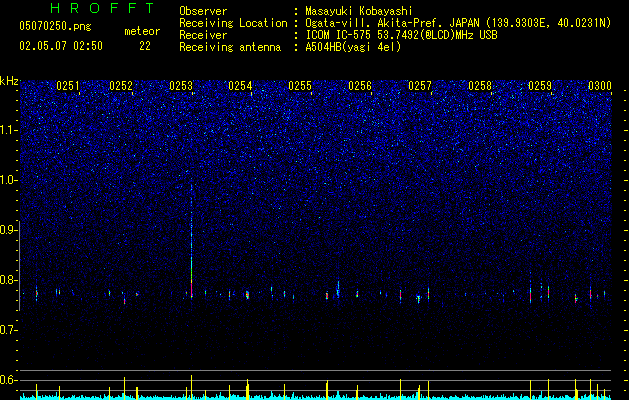Select observer name Masayuki Kobayashi
Screen dimensions: 629x400
[x=359, y=11]
